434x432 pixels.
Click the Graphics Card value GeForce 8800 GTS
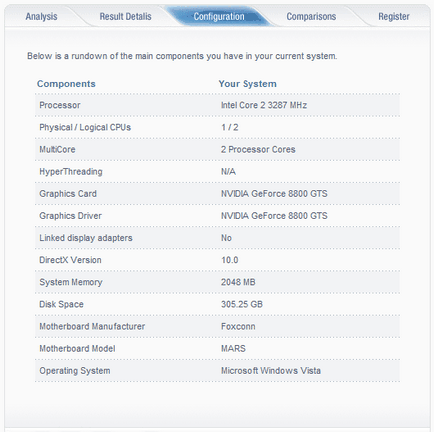(274, 194)
